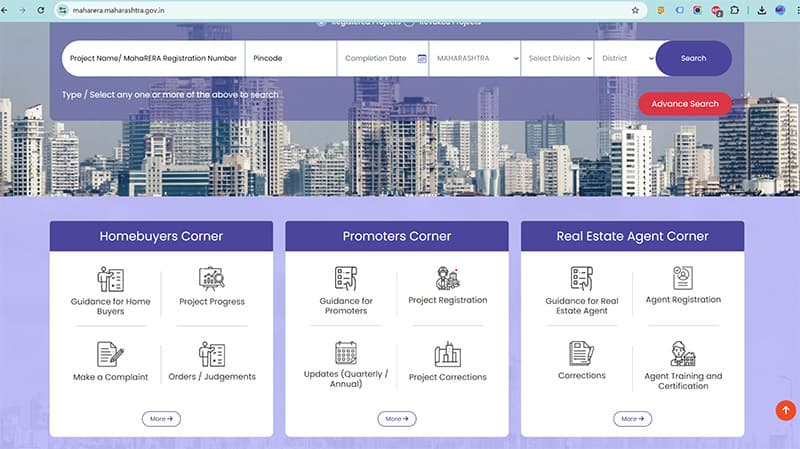Open Guidance for Real Estate Agent icon

(x=582, y=279)
